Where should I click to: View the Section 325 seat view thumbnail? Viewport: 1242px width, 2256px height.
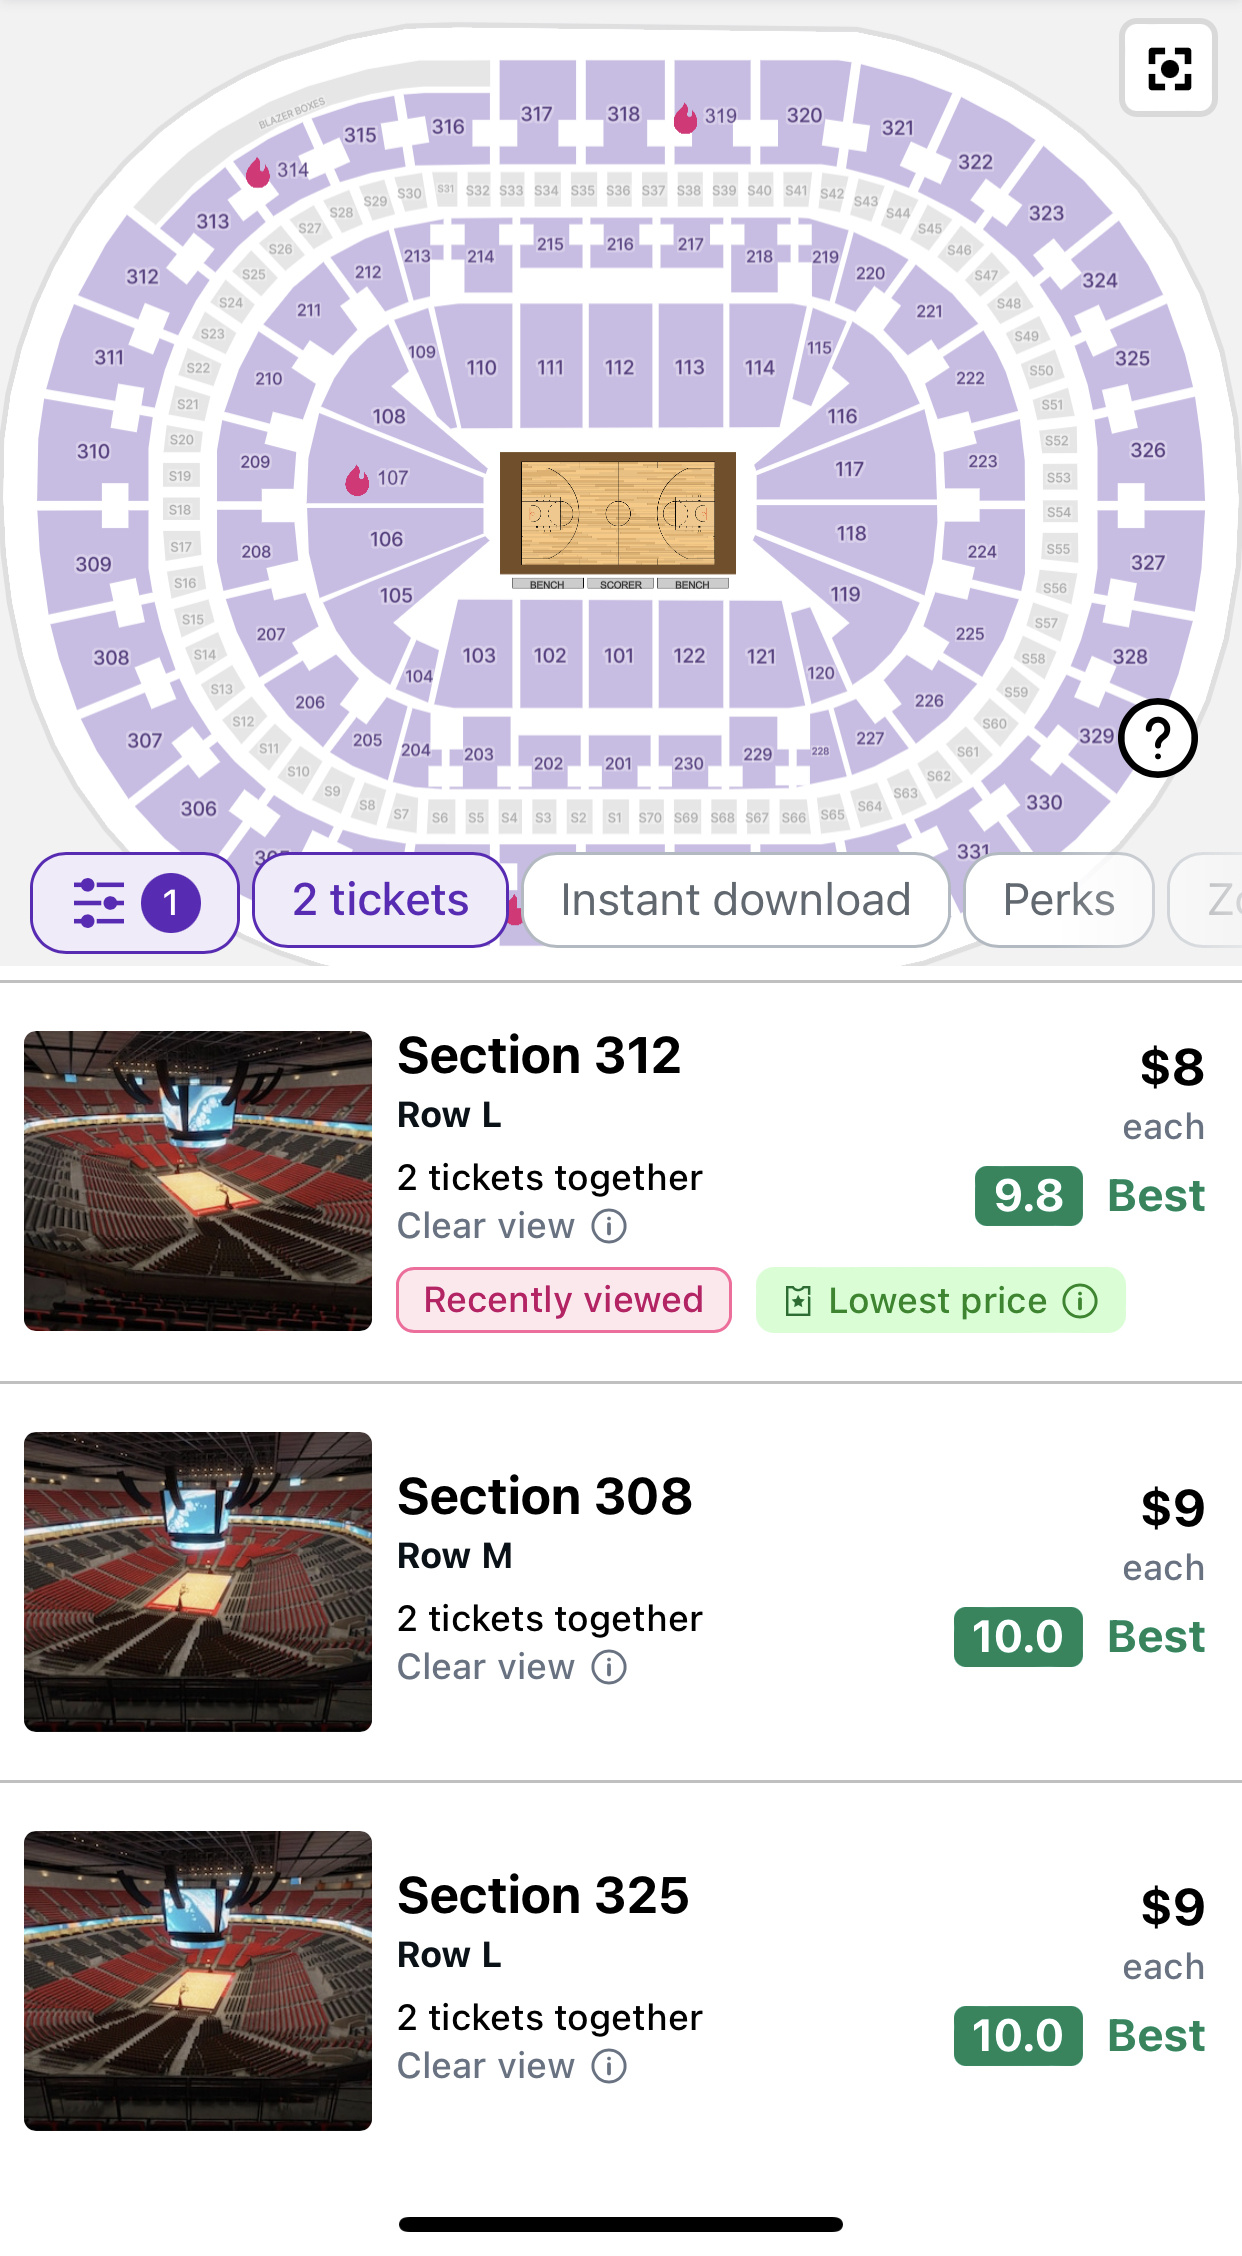pos(198,1980)
